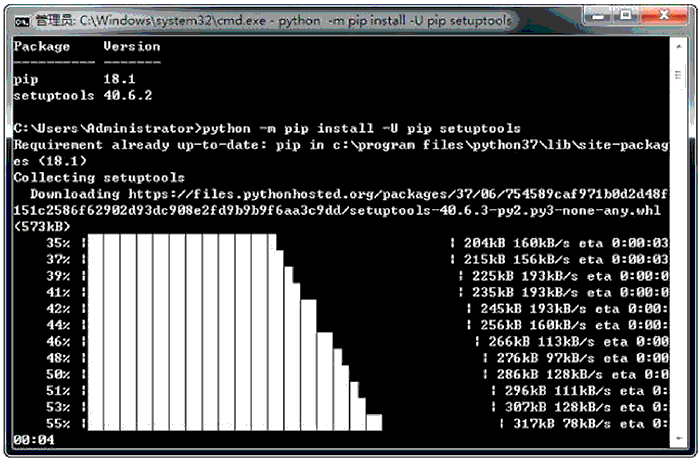Click the '266kB 113kB/s' status text
Image resolution: width=700 pixels, height=459 pixels.
541,342
